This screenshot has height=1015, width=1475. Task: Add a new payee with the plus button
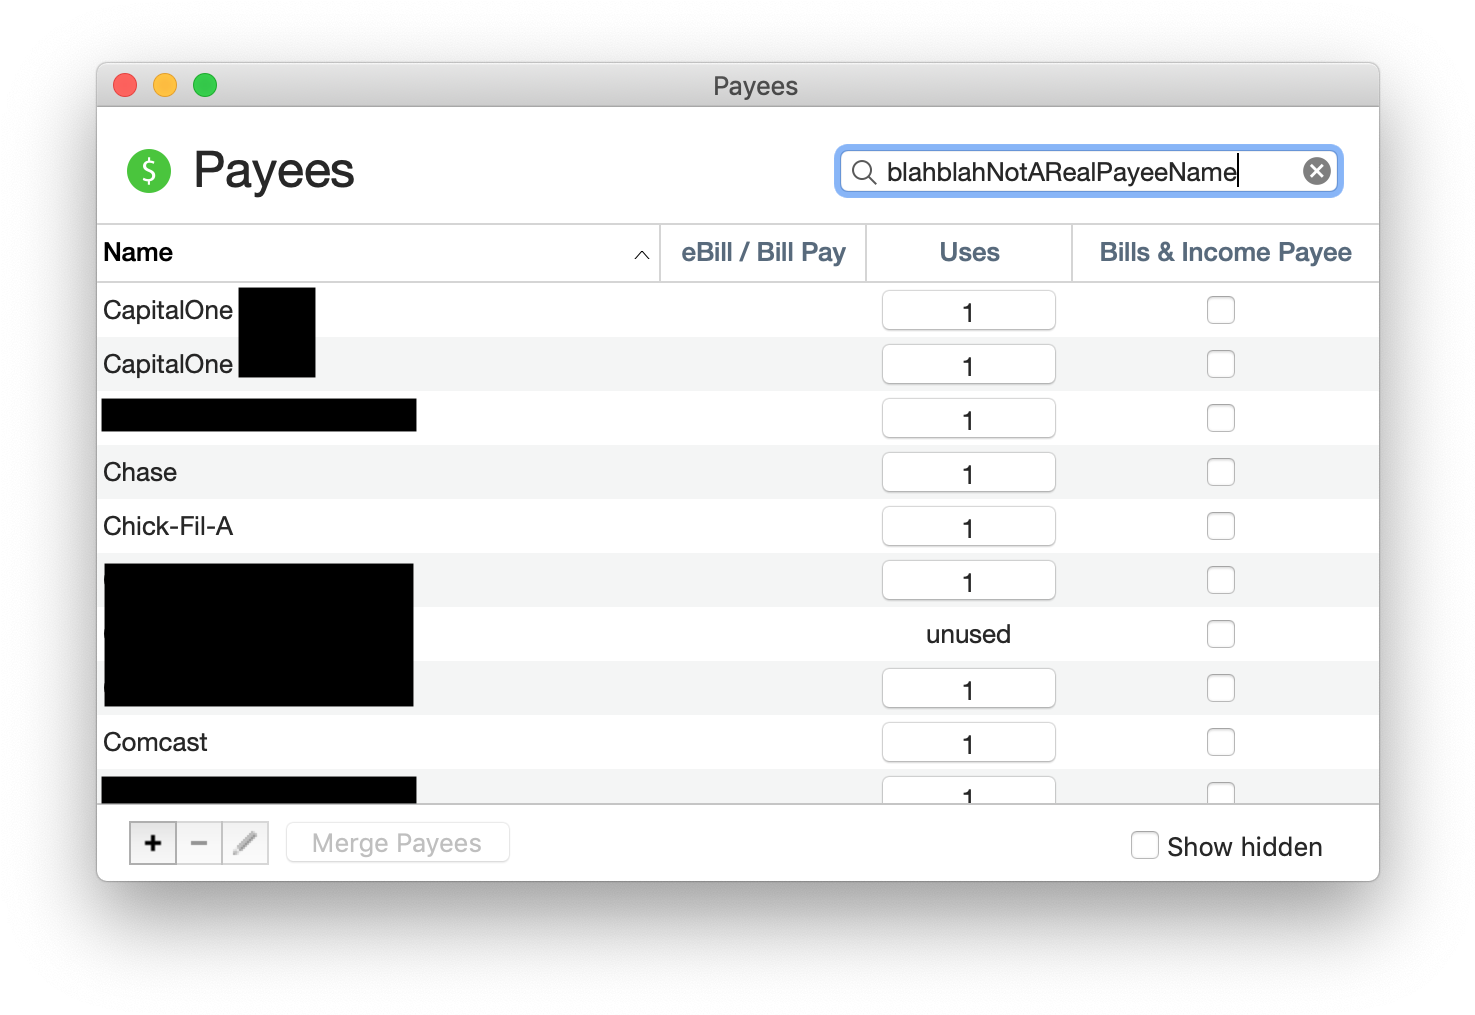(x=153, y=844)
